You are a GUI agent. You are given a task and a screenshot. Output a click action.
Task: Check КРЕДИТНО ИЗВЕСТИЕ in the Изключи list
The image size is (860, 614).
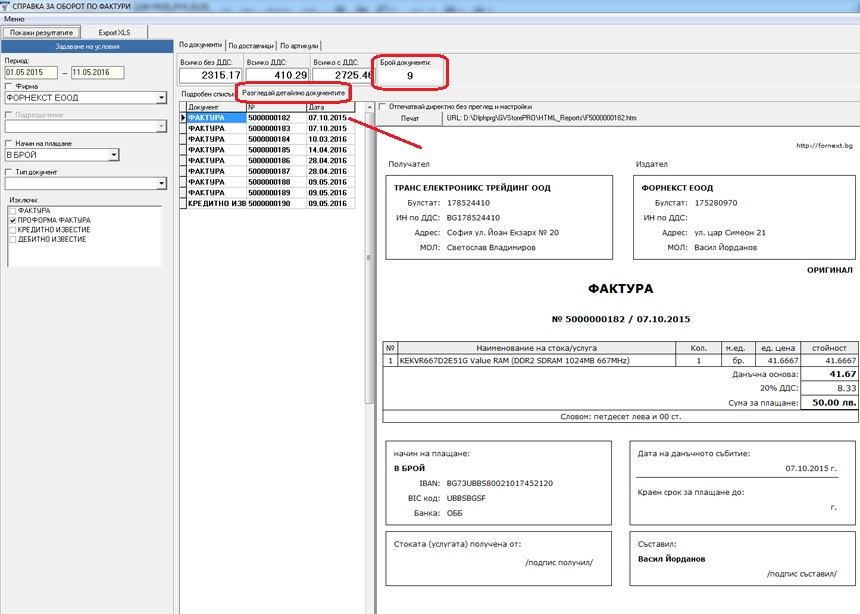[x=13, y=230]
